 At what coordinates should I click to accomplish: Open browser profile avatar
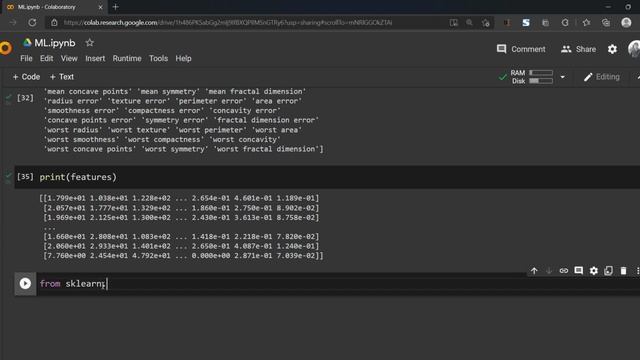(x=626, y=23)
